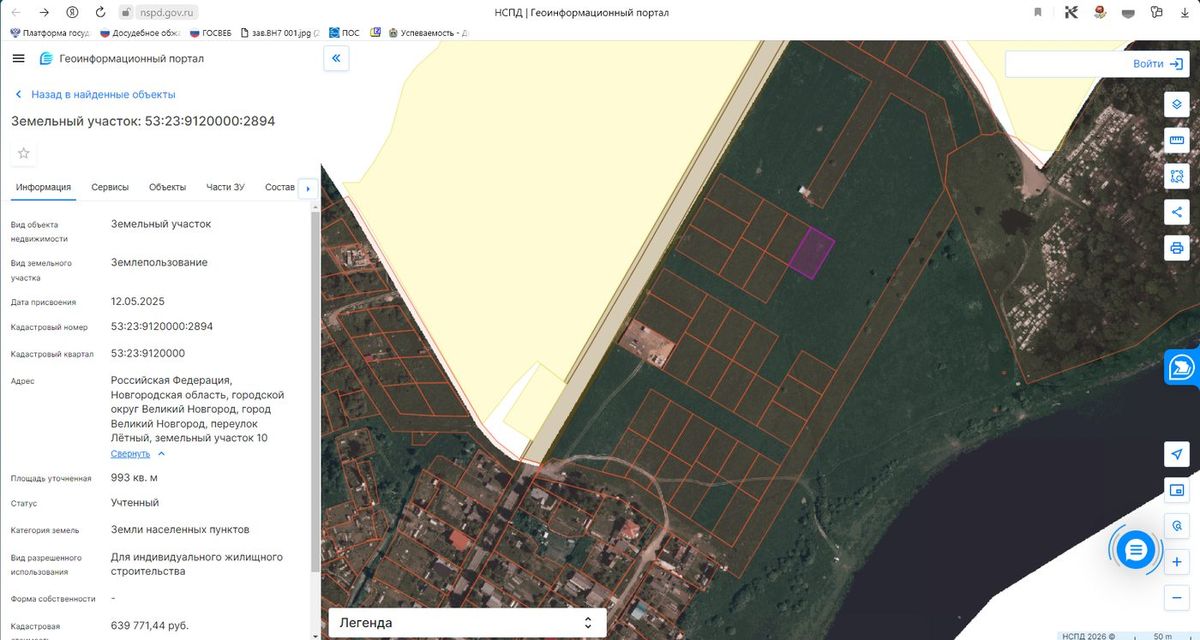Share the current map view
Screen dimensions: 1200x640
(x=1177, y=212)
